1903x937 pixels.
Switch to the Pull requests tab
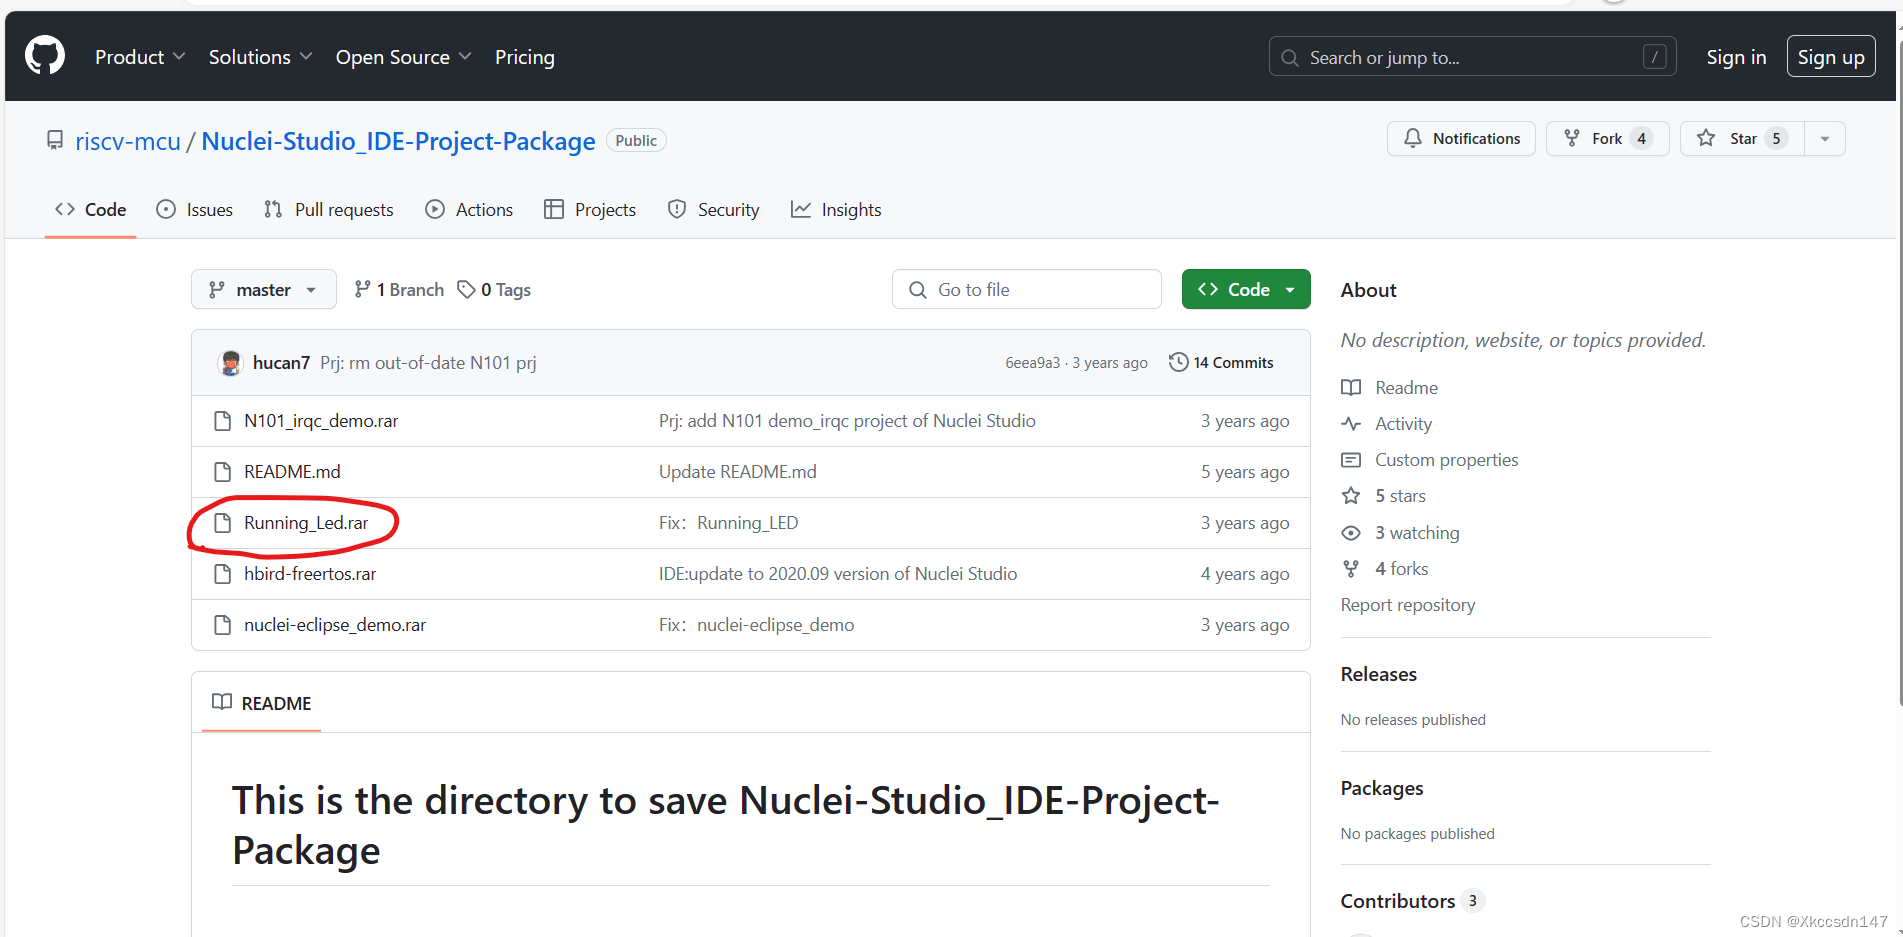click(328, 209)
